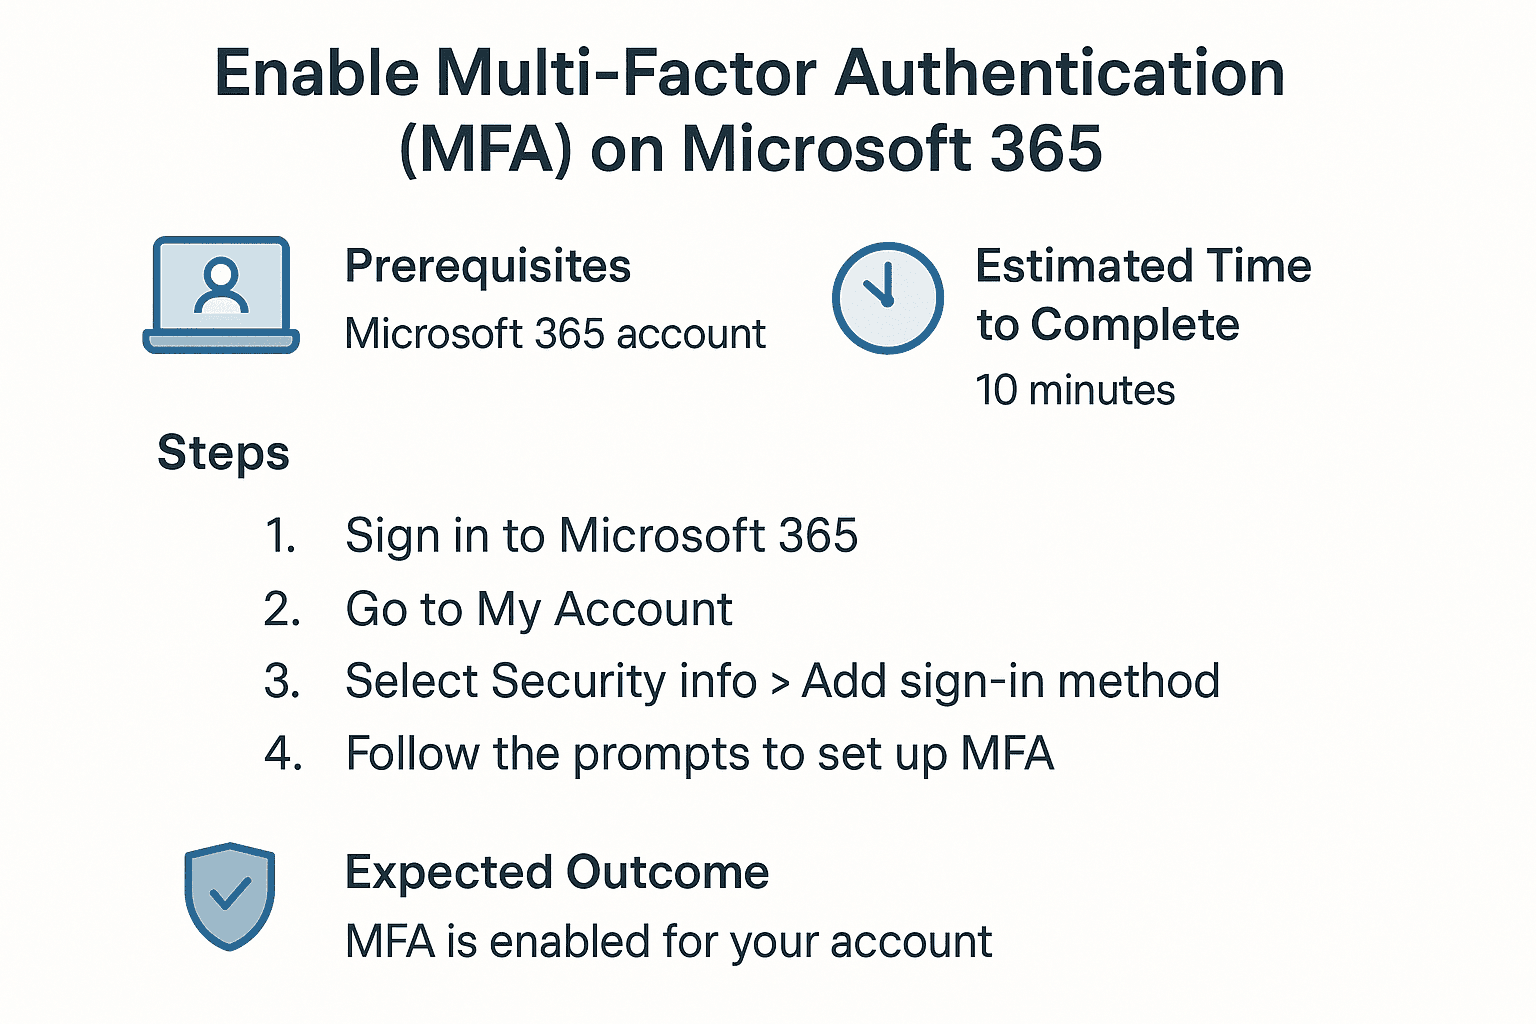Click the number 3 list marker
This screenshot has width=1536, height=1024.
pyautogui.click(x=282, y=682)
